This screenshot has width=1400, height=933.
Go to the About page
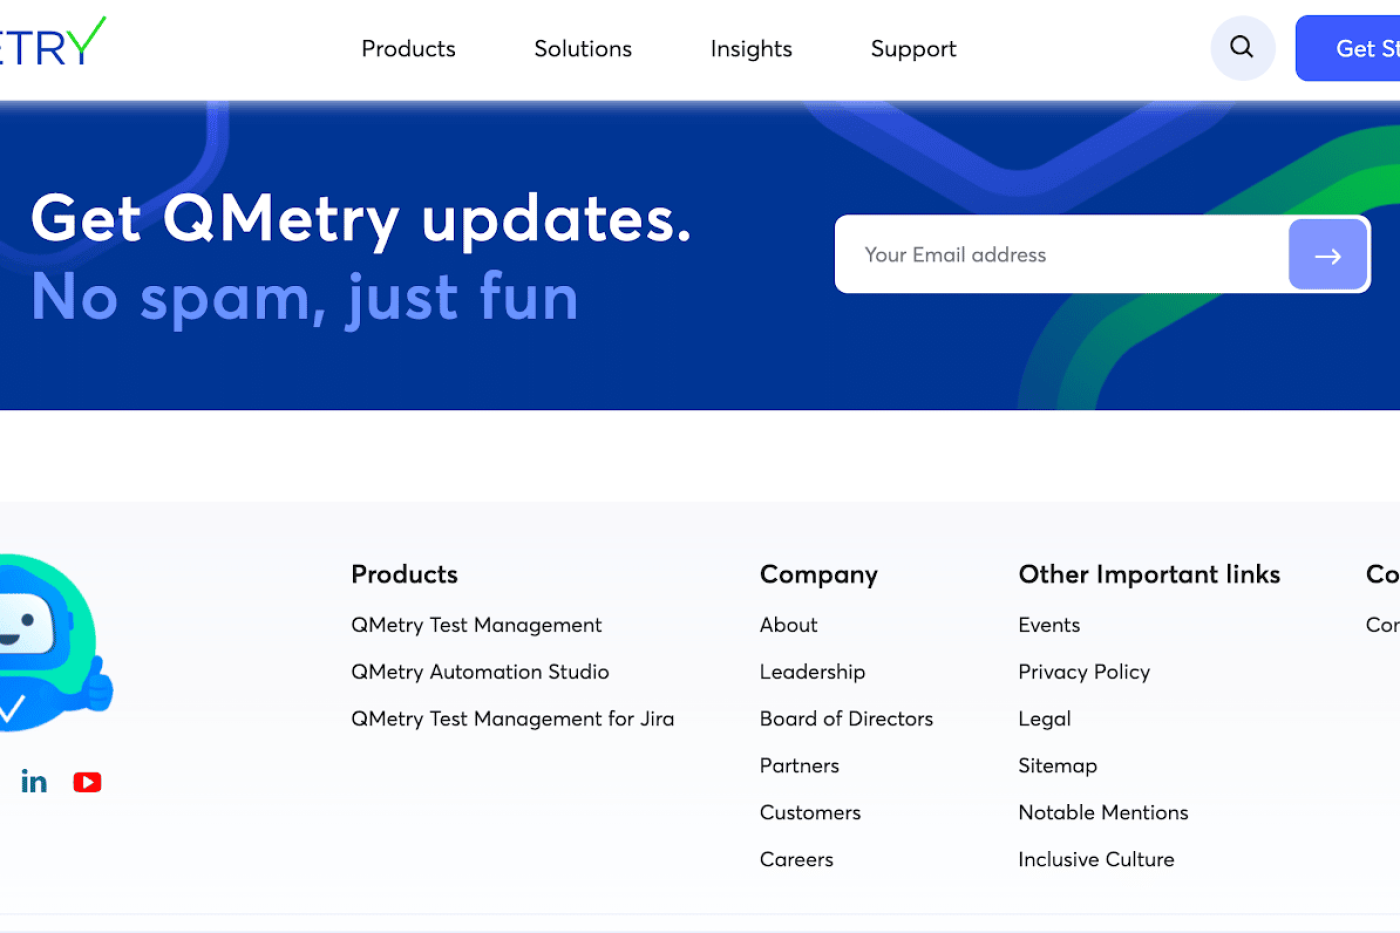tap(788, 625)
